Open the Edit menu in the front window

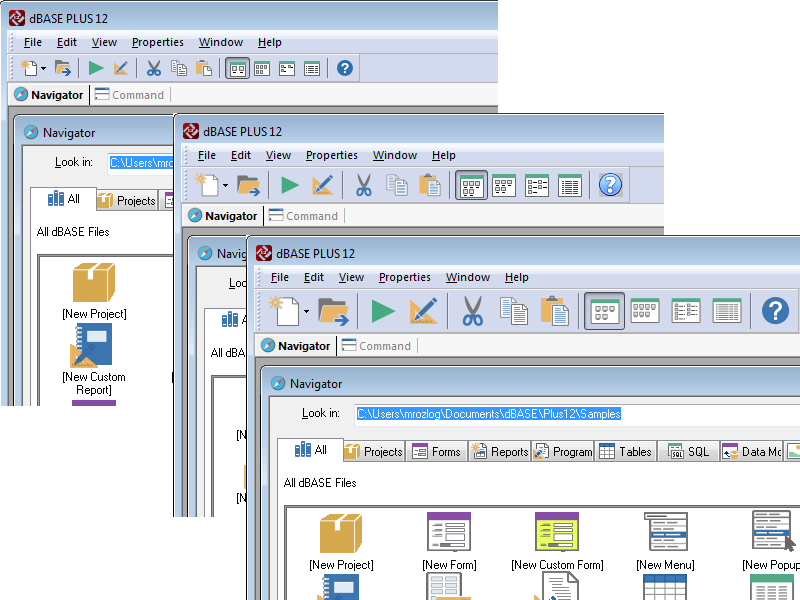[x=314, y=278]
